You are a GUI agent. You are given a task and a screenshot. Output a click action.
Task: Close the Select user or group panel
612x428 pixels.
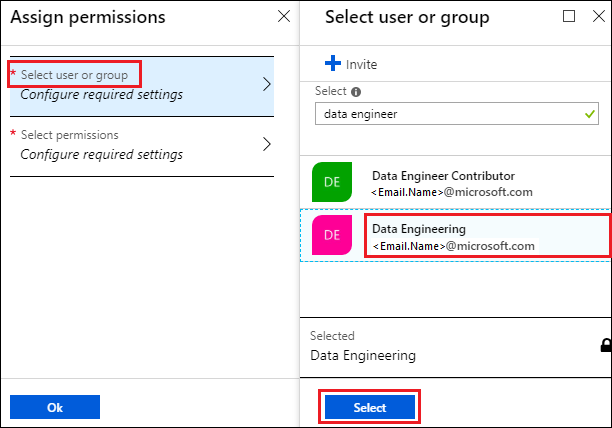point(599,16)
